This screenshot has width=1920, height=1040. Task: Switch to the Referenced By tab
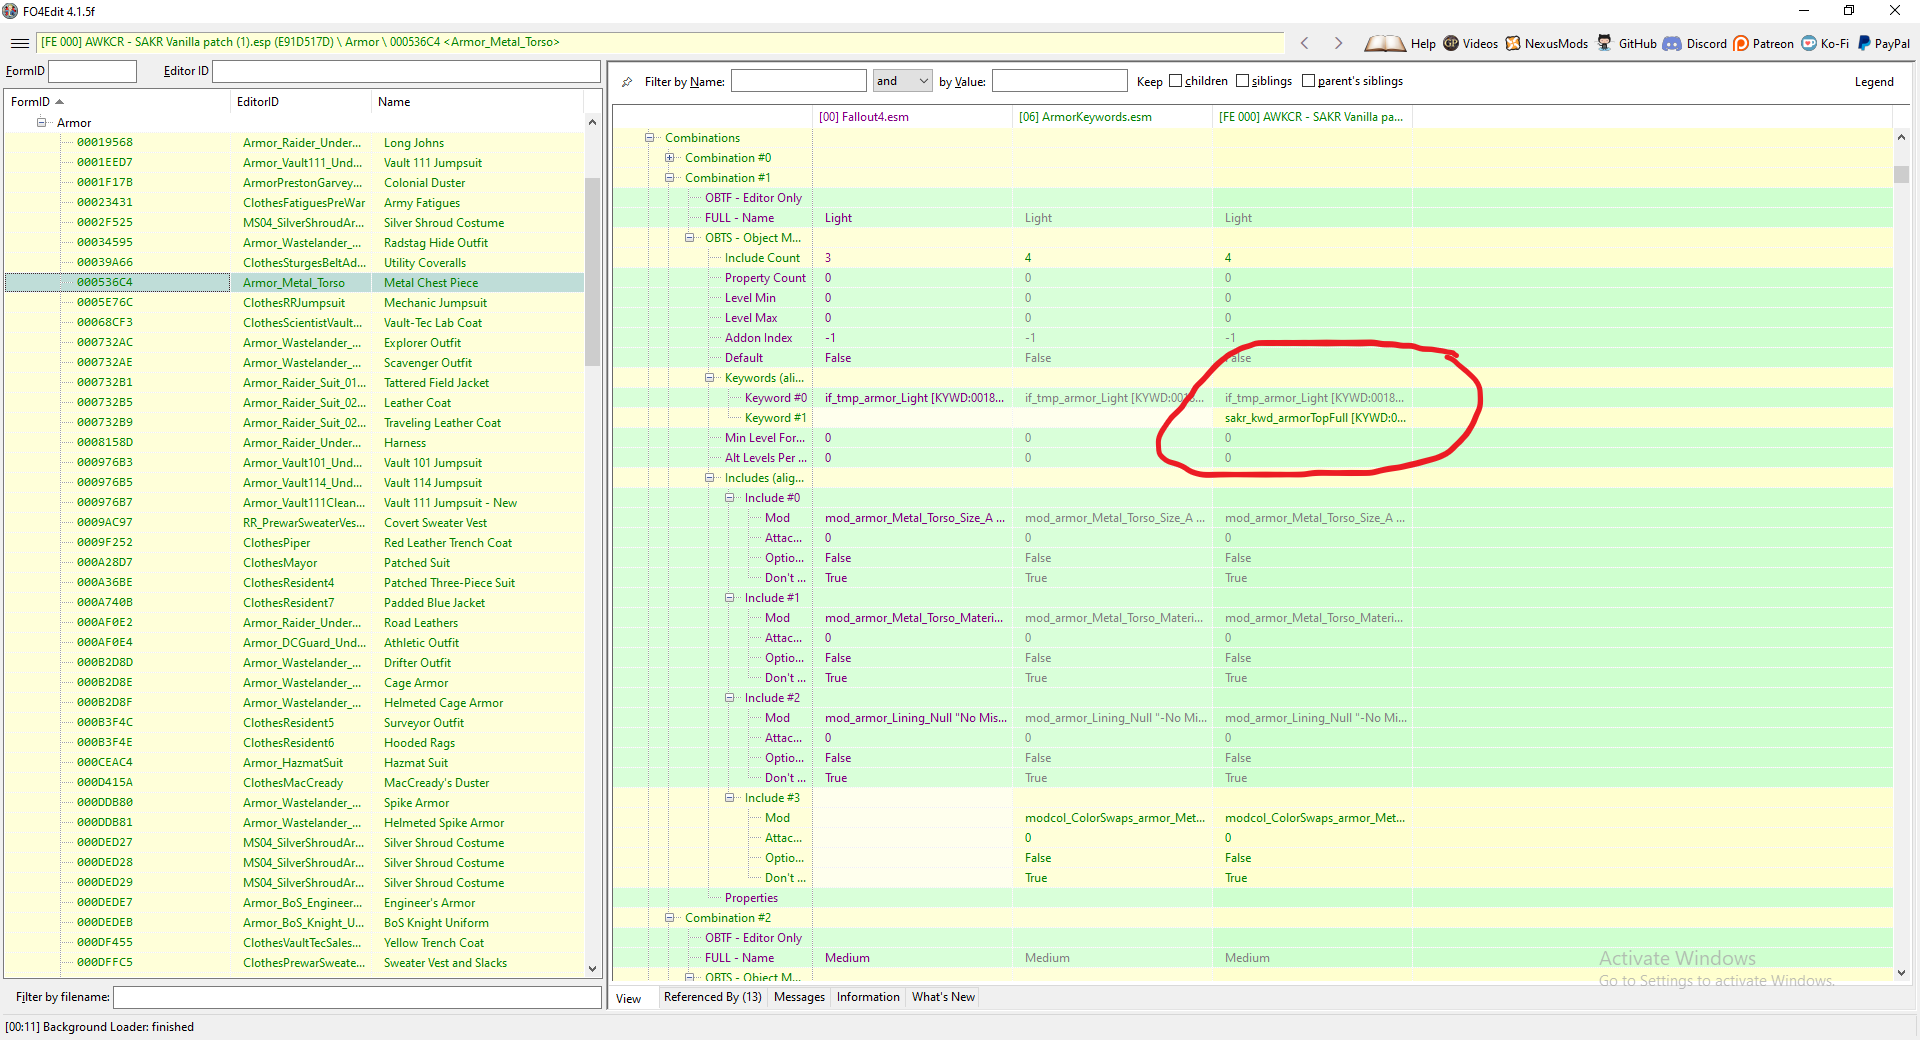[712, 997]
